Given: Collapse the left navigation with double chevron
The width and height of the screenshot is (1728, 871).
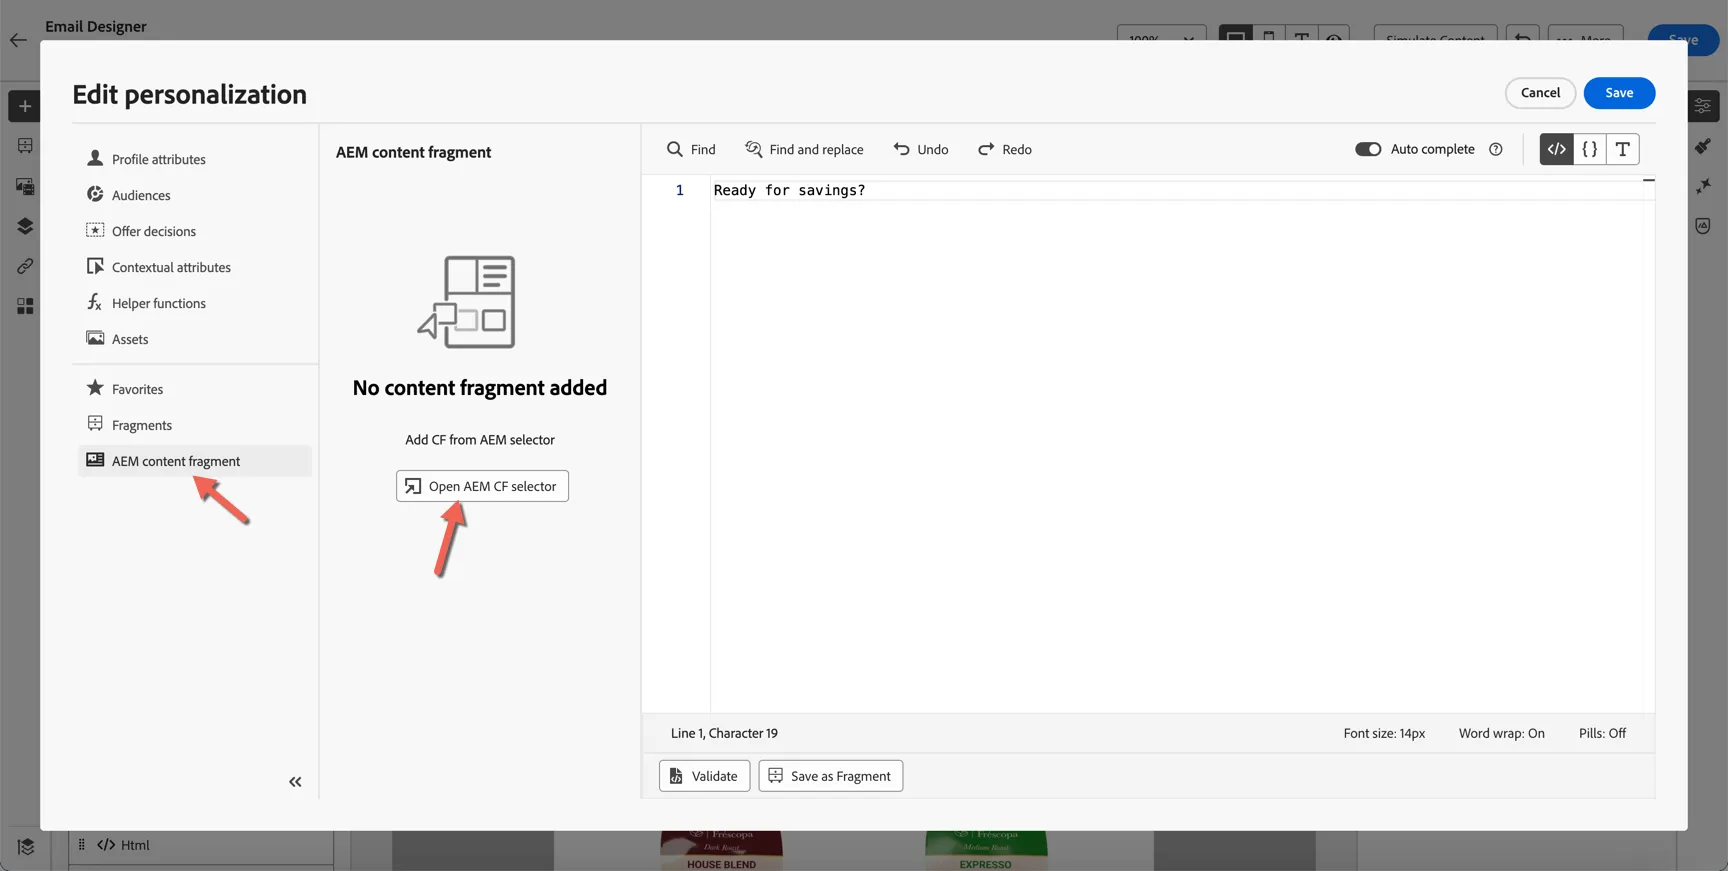Looking at the screenshot, I should point(295,782).
